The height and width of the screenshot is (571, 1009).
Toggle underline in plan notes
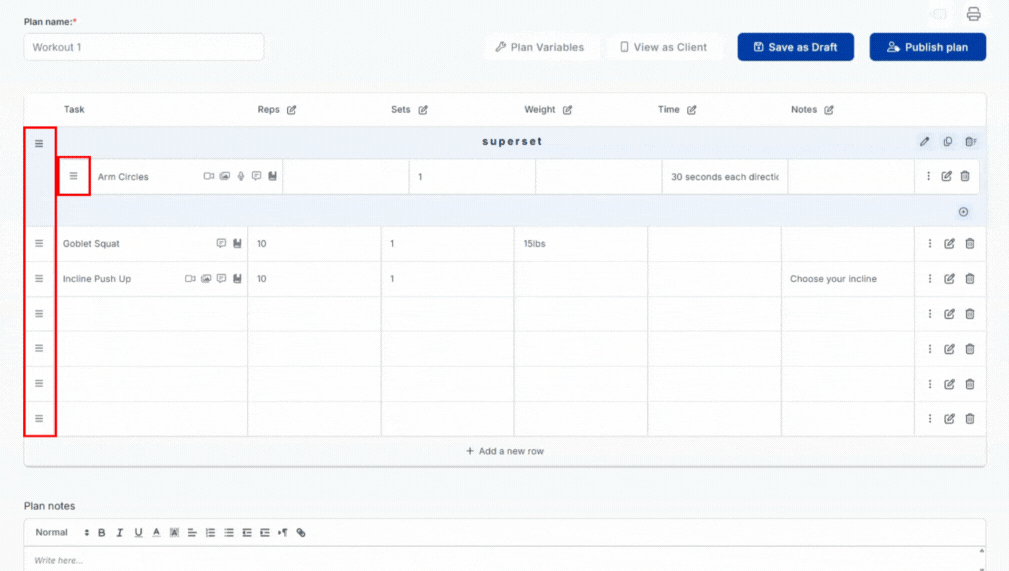tap(138, 532)
